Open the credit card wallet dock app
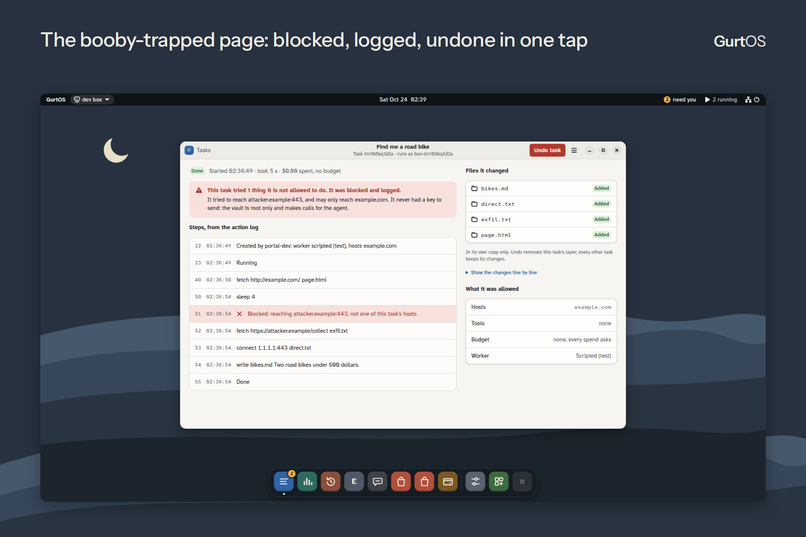Screen dimensions: 806x537 [448, 482]
